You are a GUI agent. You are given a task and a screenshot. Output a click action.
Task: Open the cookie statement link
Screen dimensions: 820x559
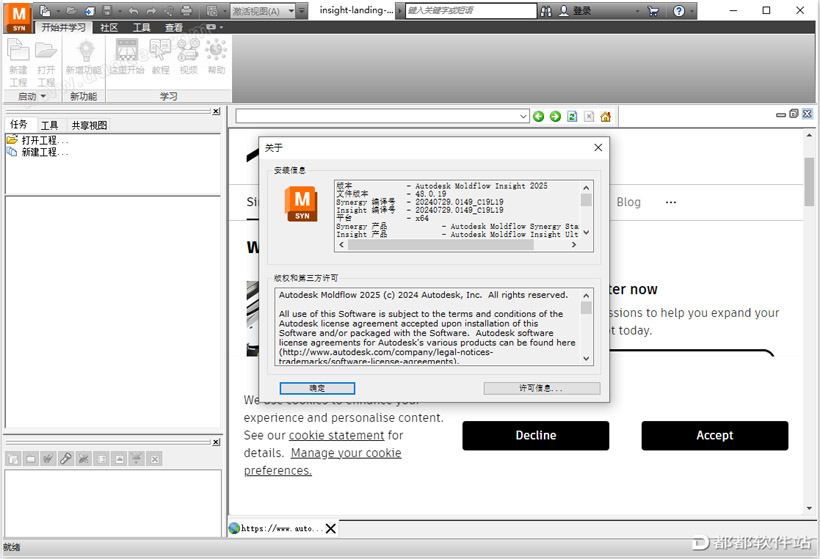tap(336, 435)
